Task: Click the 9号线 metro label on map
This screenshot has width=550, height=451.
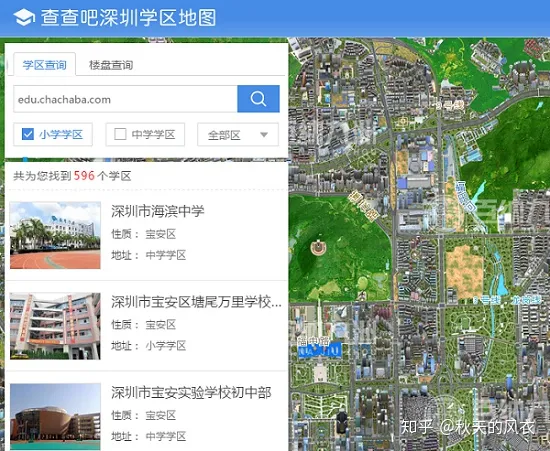Action: pos(450,105)
